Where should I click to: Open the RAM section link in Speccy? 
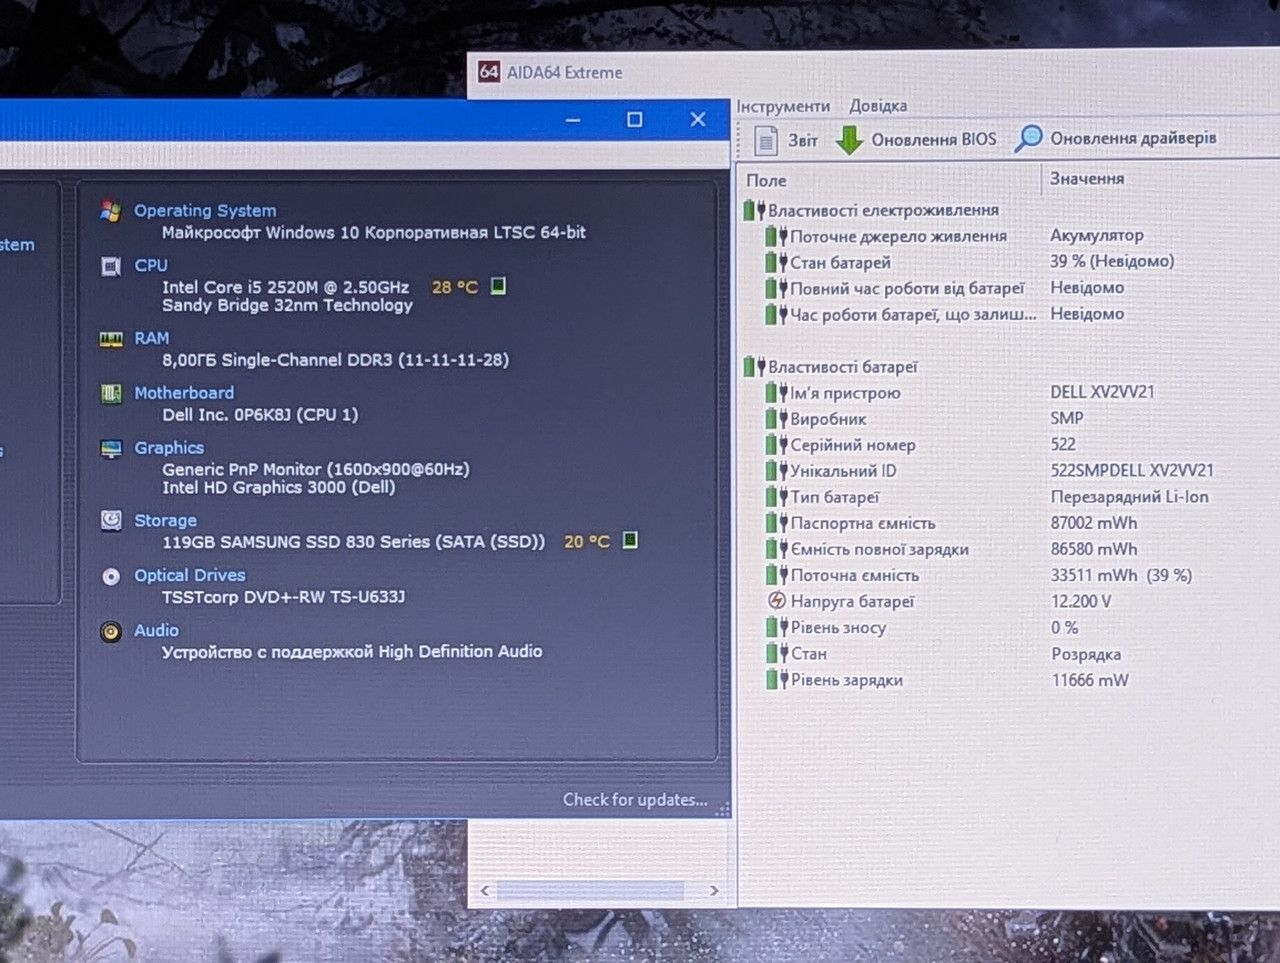pos(152,339)
